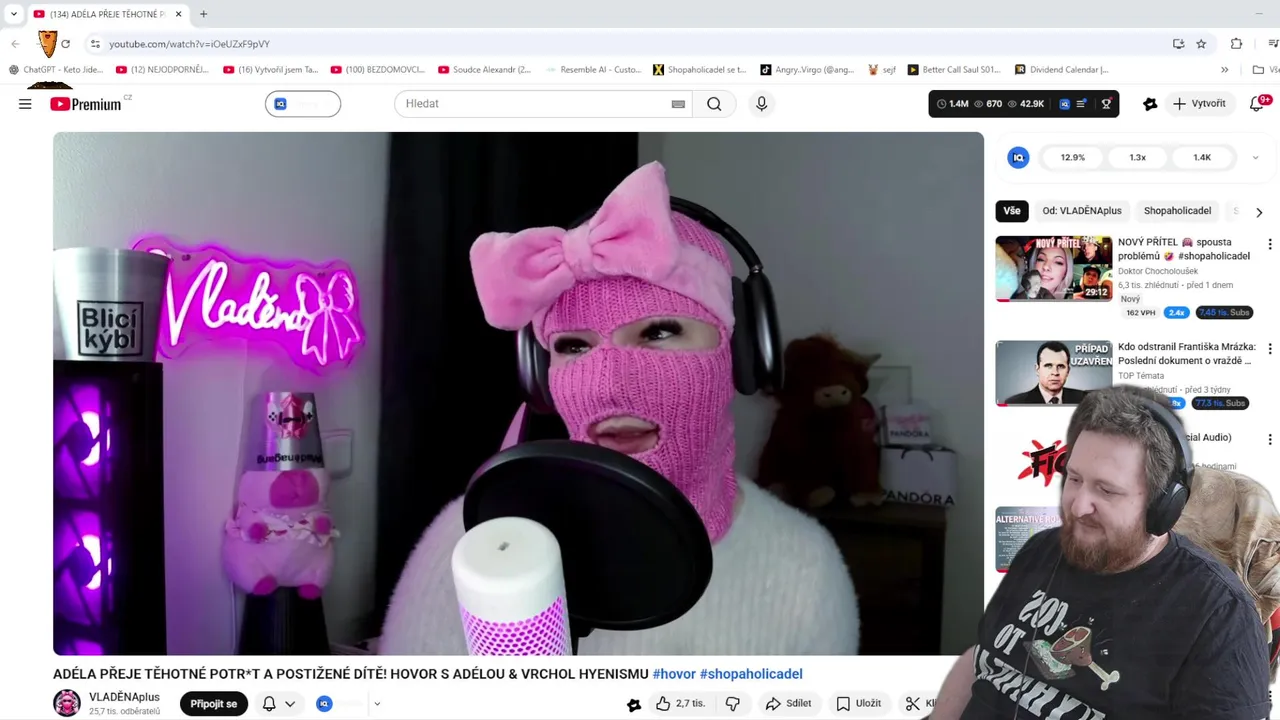Open the on-screen keyboard icon in search
Viewport: 1280px width, 720px height.
[678, 104]
